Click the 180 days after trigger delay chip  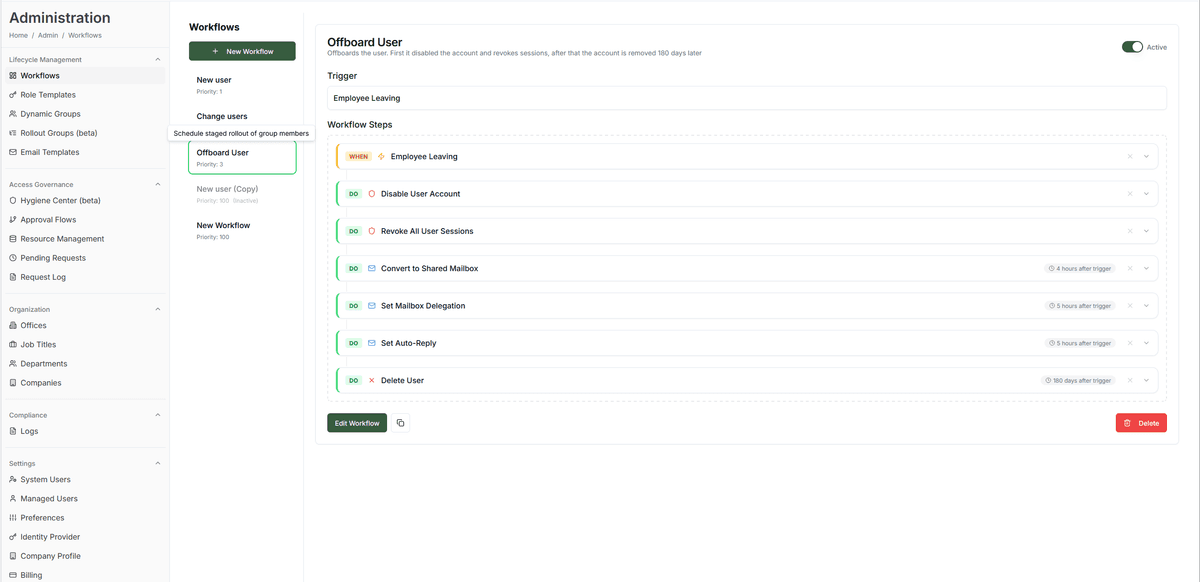[x=1078, y=380]
